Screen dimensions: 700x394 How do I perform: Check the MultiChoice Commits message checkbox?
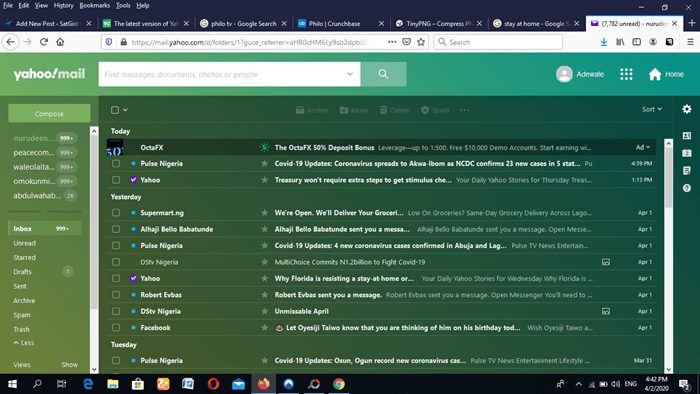pyautogui.click(x=116, y=262)
